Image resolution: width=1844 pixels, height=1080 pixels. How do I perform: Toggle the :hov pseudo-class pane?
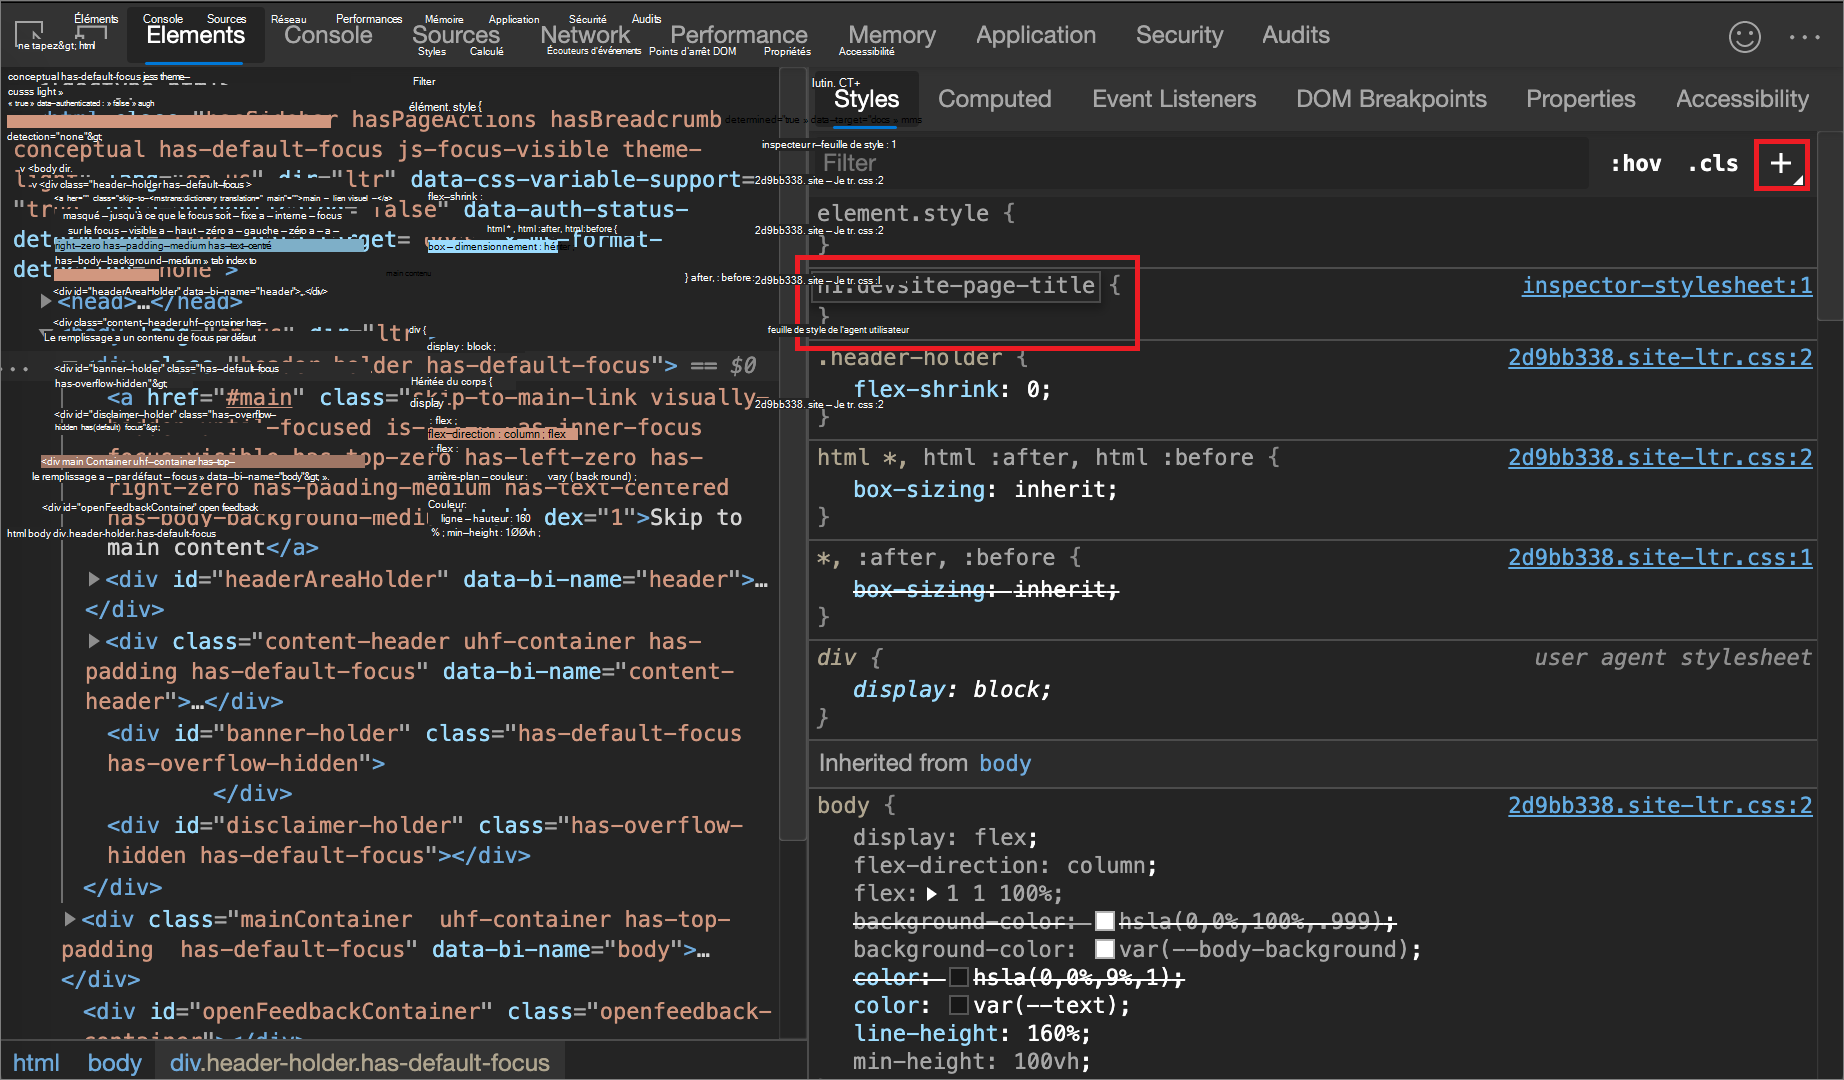point(1636,163)
